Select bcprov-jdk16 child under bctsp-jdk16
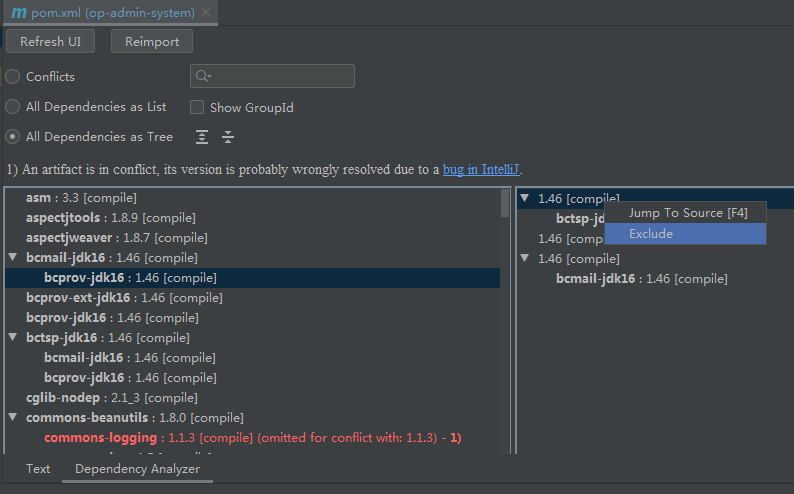 pyautogui.click(x=252, y=378)
